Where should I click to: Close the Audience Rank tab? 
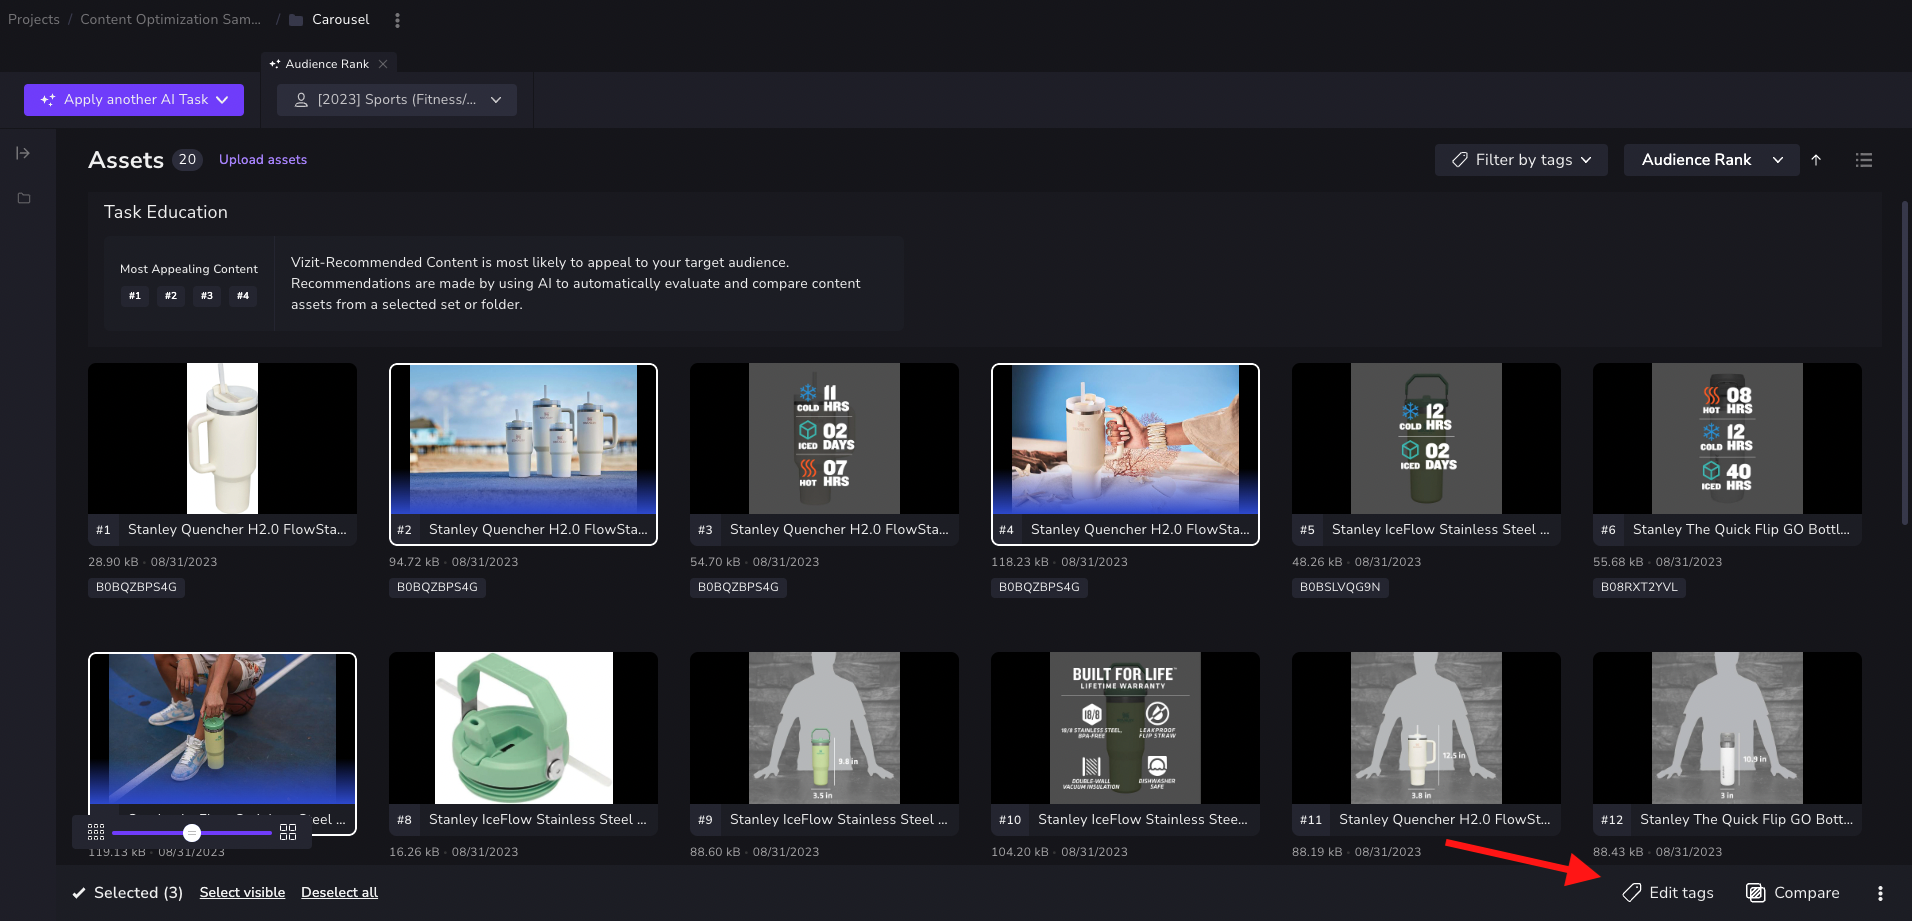383,64
